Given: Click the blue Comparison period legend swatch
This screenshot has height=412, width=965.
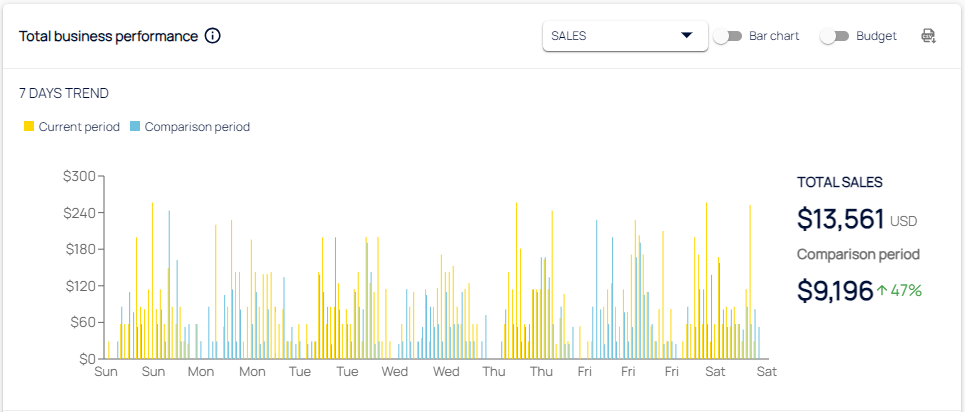Looking at the screenshot, I should tap(135, 127).
